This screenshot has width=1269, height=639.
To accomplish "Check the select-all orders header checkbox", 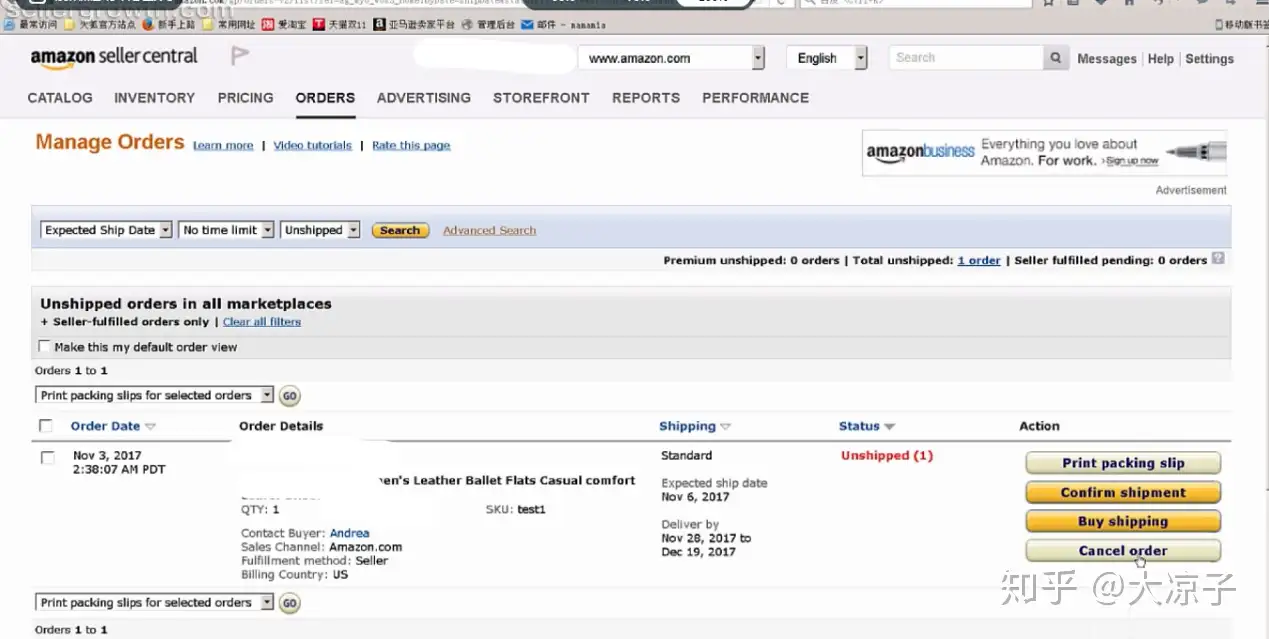I will point(45,426).
